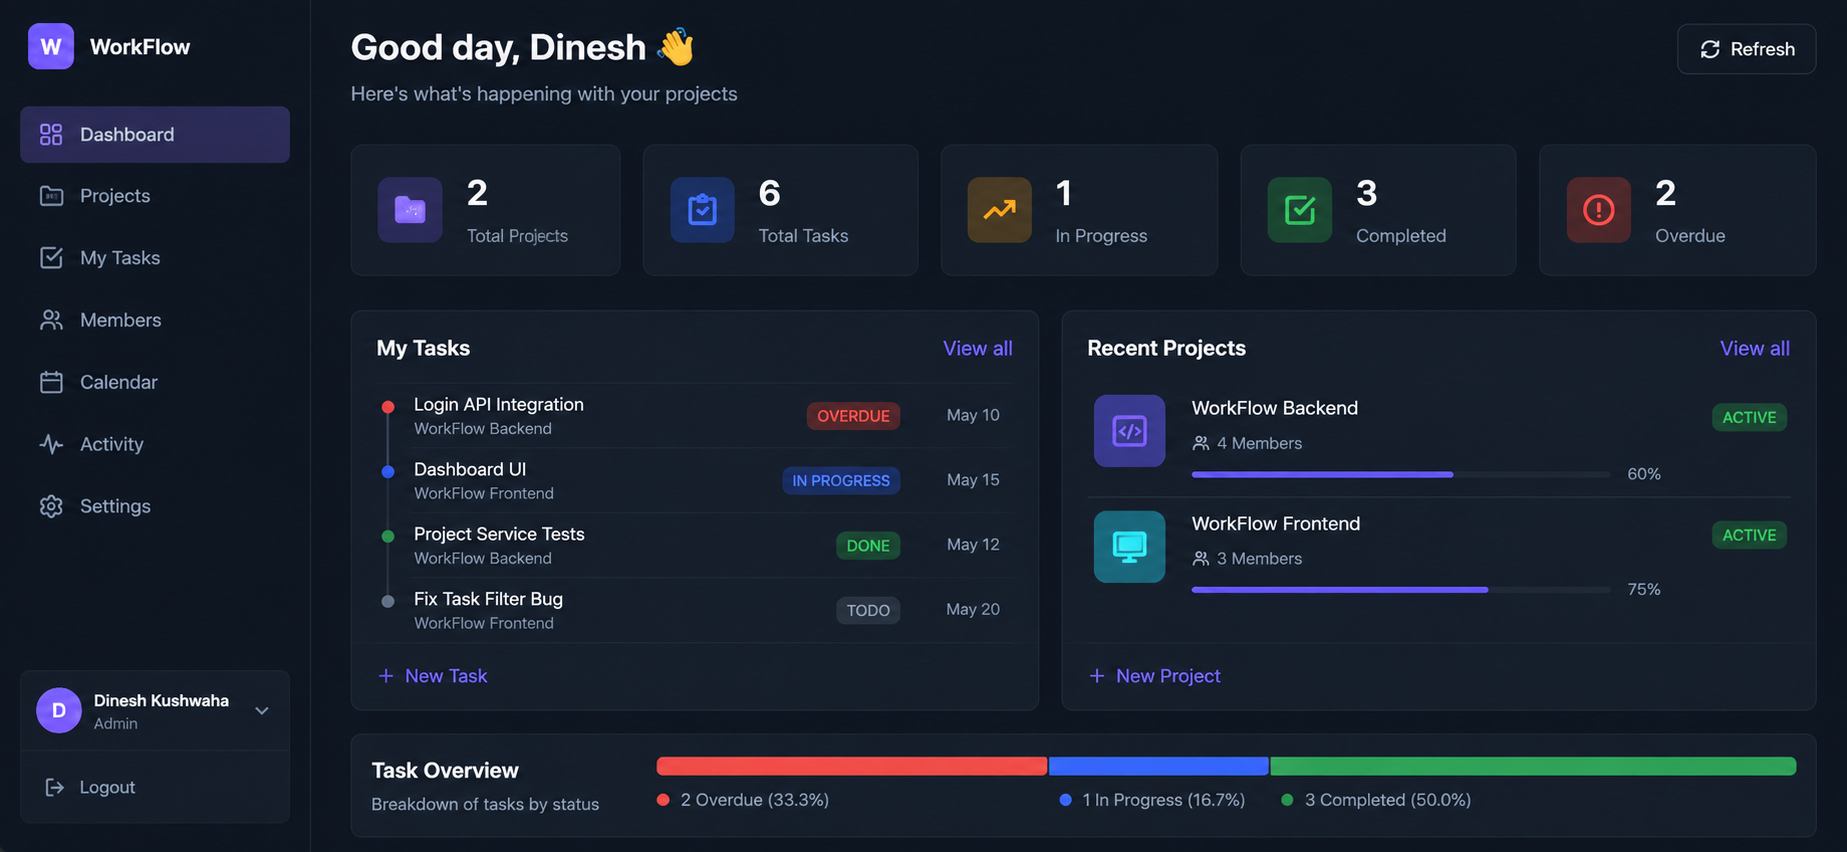Click the red dot for Login API Integration
The height and width of the screenshot is (852, 1847).
[388, 406]
